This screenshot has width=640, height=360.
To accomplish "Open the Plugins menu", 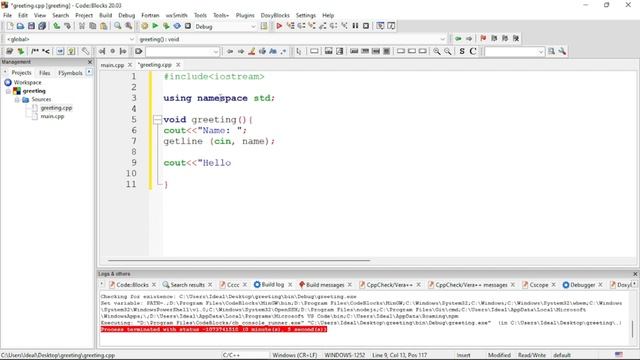I will (x=245, y=15).
